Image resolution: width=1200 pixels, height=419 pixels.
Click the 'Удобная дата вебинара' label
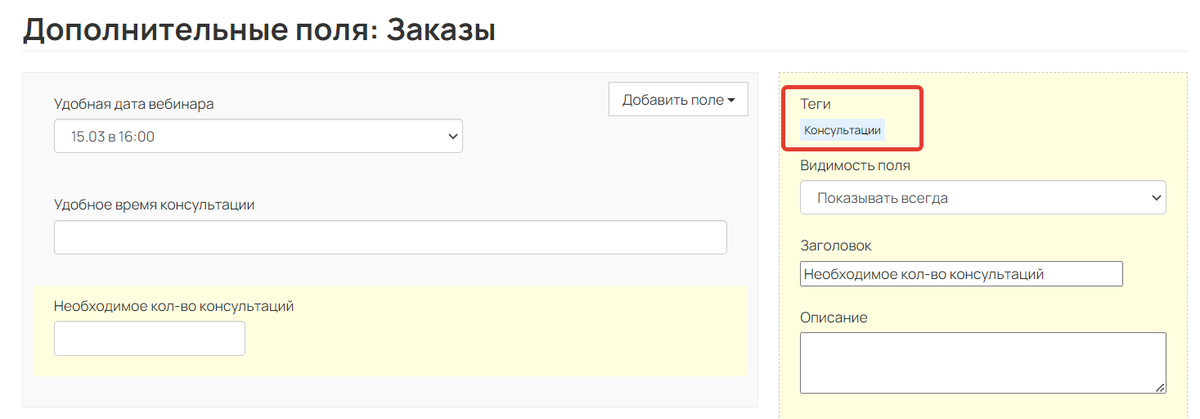pos(134,103)
